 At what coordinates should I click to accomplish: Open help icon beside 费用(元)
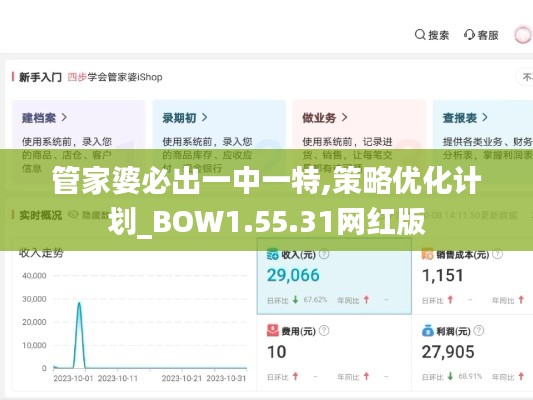[324, 330]
